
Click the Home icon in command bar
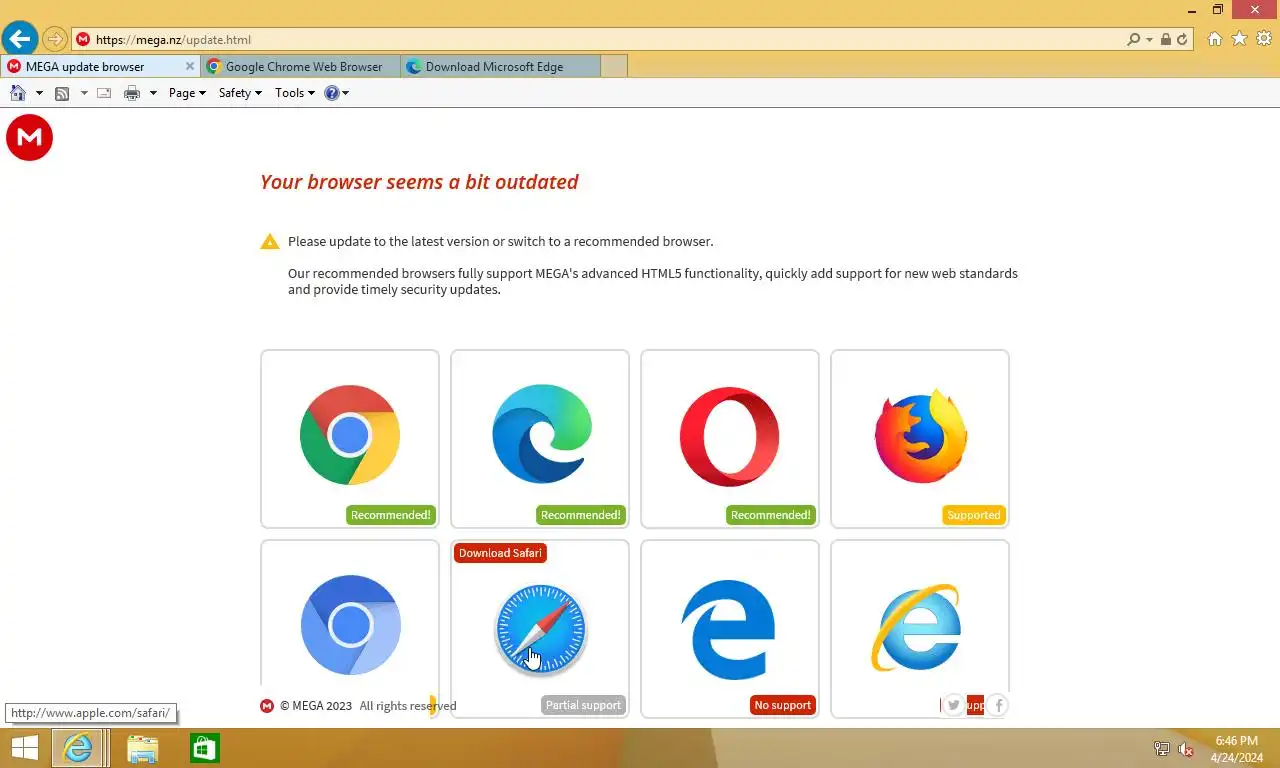[x=17, y=93]
